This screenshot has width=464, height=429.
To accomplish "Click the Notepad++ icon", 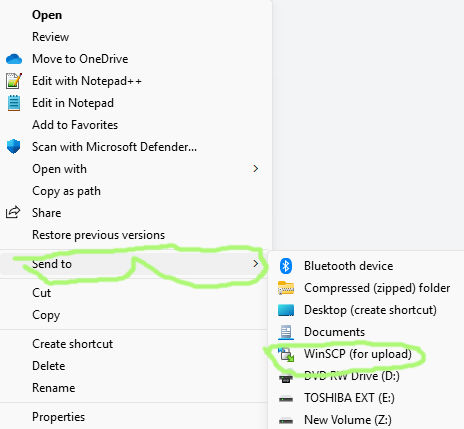I will [x=14, y=81].
